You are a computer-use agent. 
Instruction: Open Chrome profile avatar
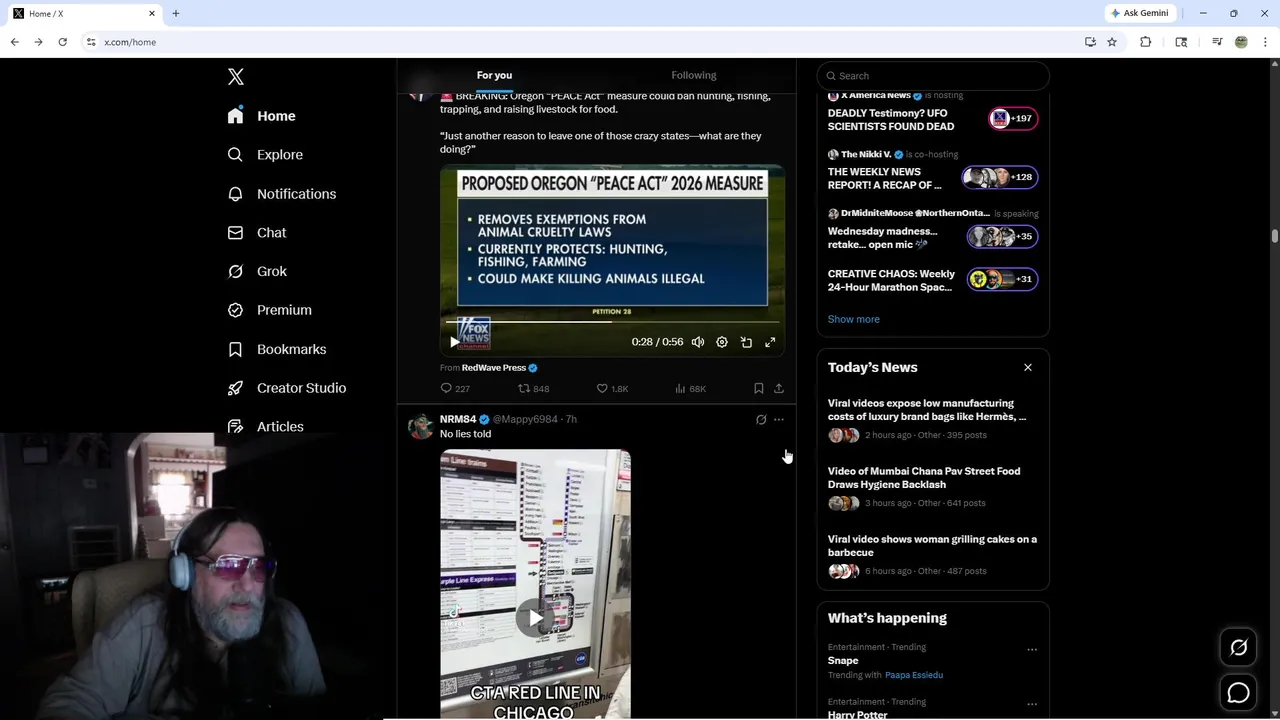point(1241,42)
